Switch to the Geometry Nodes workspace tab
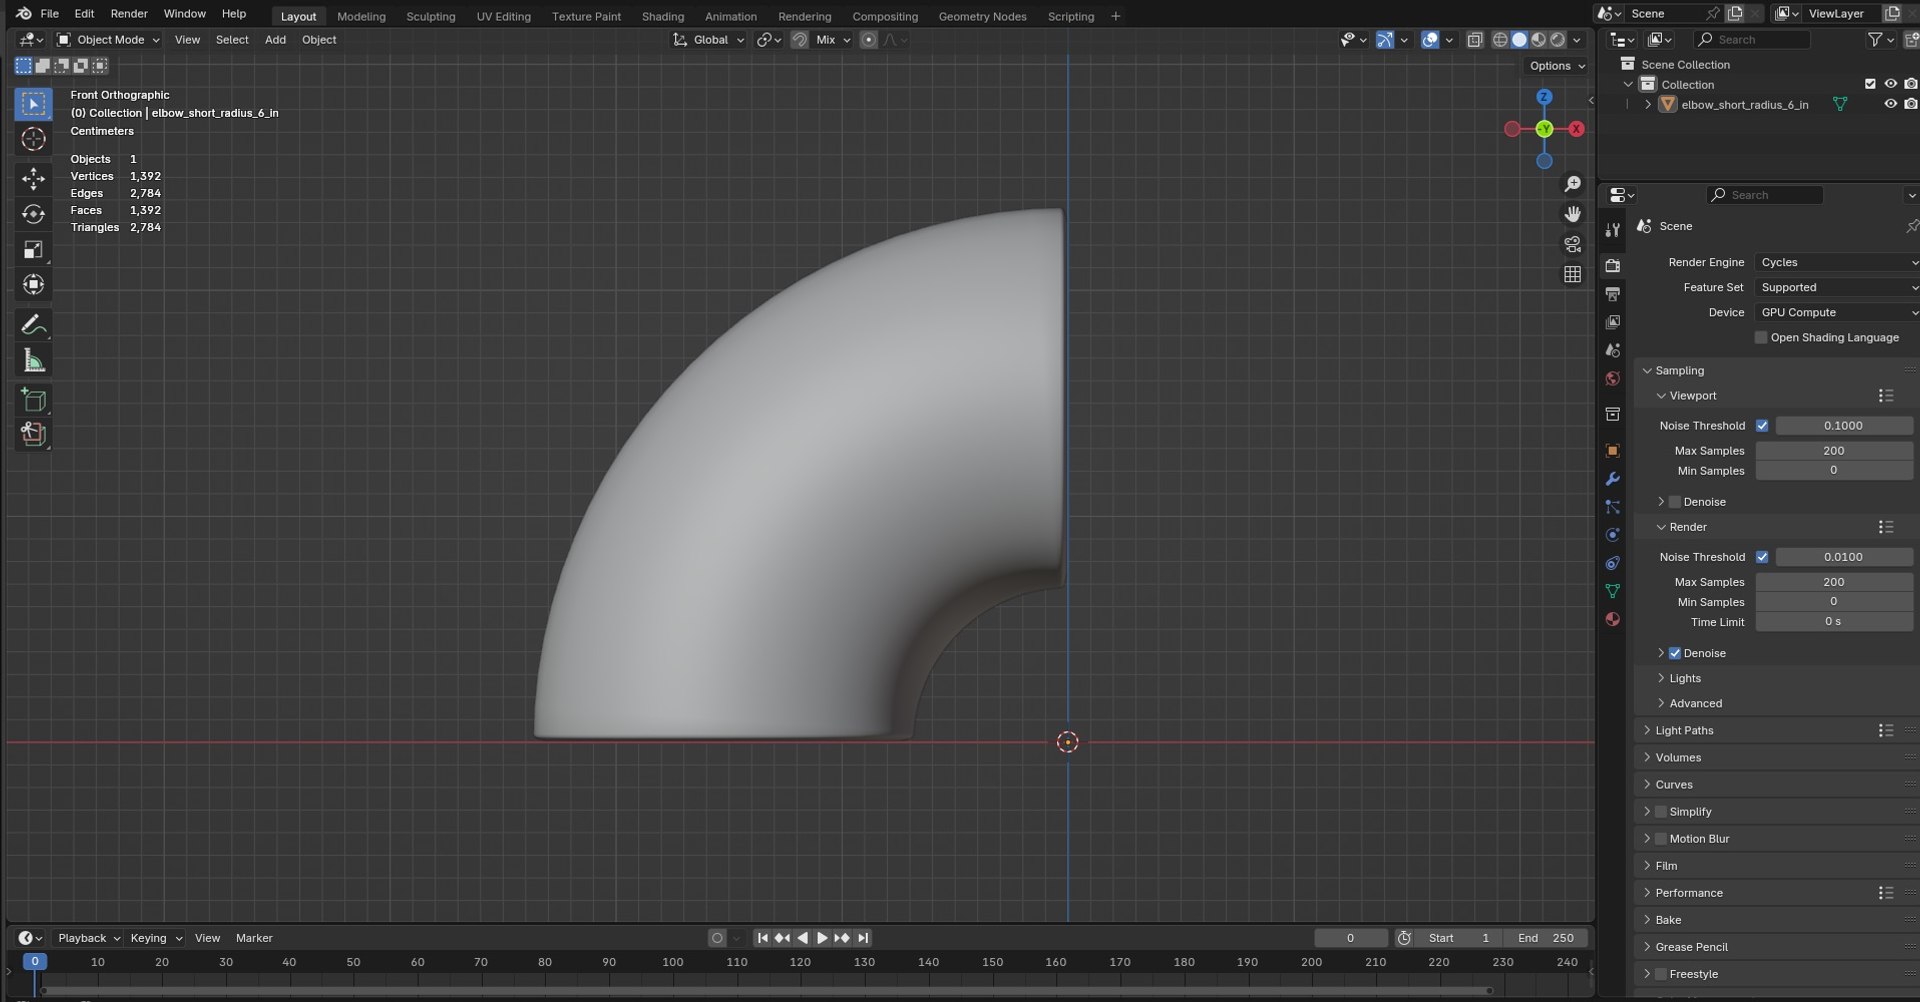Image resolution: width=1920 pixels, height=1002 pixels. pos(982,16)
